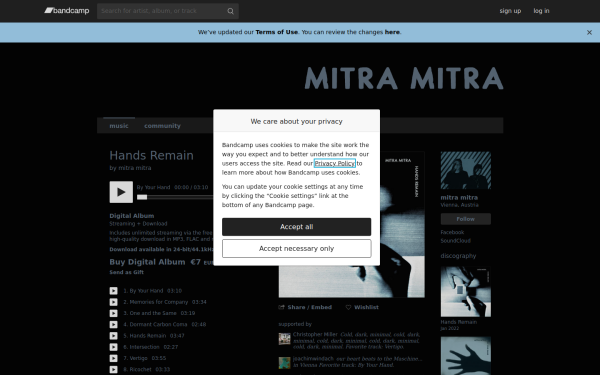Play track 4 Dormant Carbon Coma
The image size is (600, 375).
114,324
